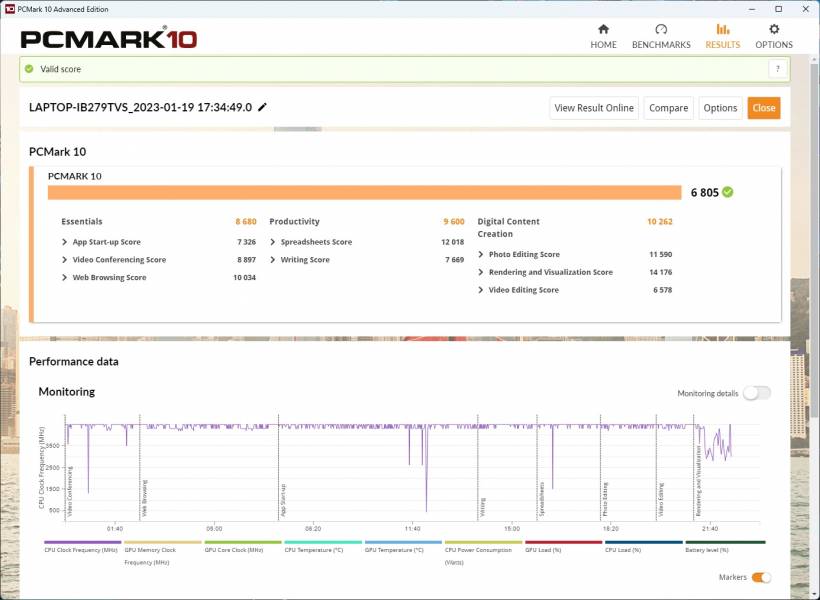820x600 pixels.
Task: Click the green check beside 6 805
Action: [727, 192]
